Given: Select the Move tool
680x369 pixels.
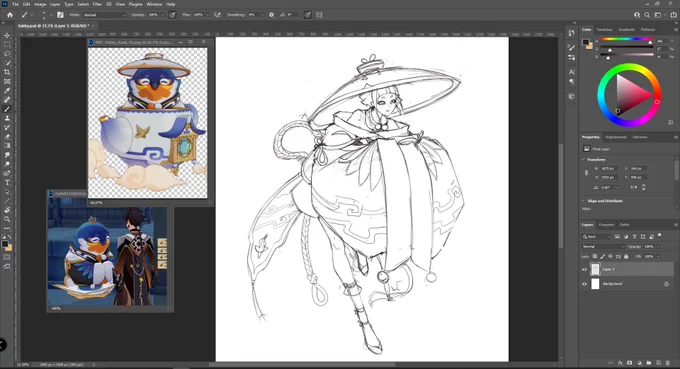Looking at the screenshot, I should (x=7, y=35).
